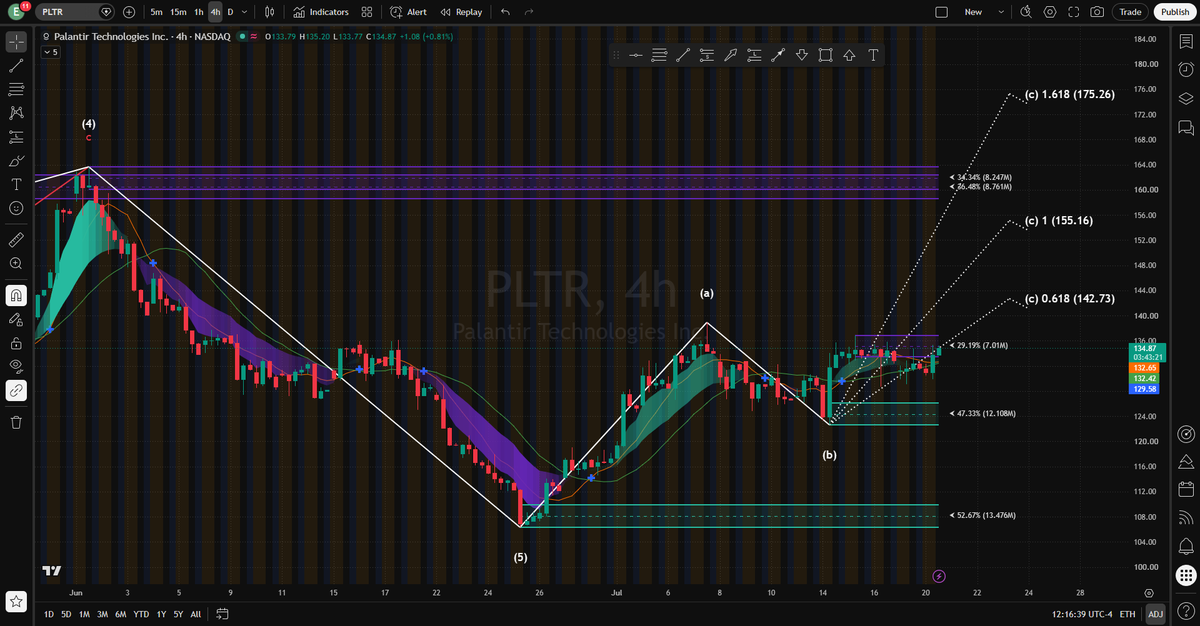Open the favorites star toolbar button
This screenshot has height=626, width=1200.
(16, 602)
